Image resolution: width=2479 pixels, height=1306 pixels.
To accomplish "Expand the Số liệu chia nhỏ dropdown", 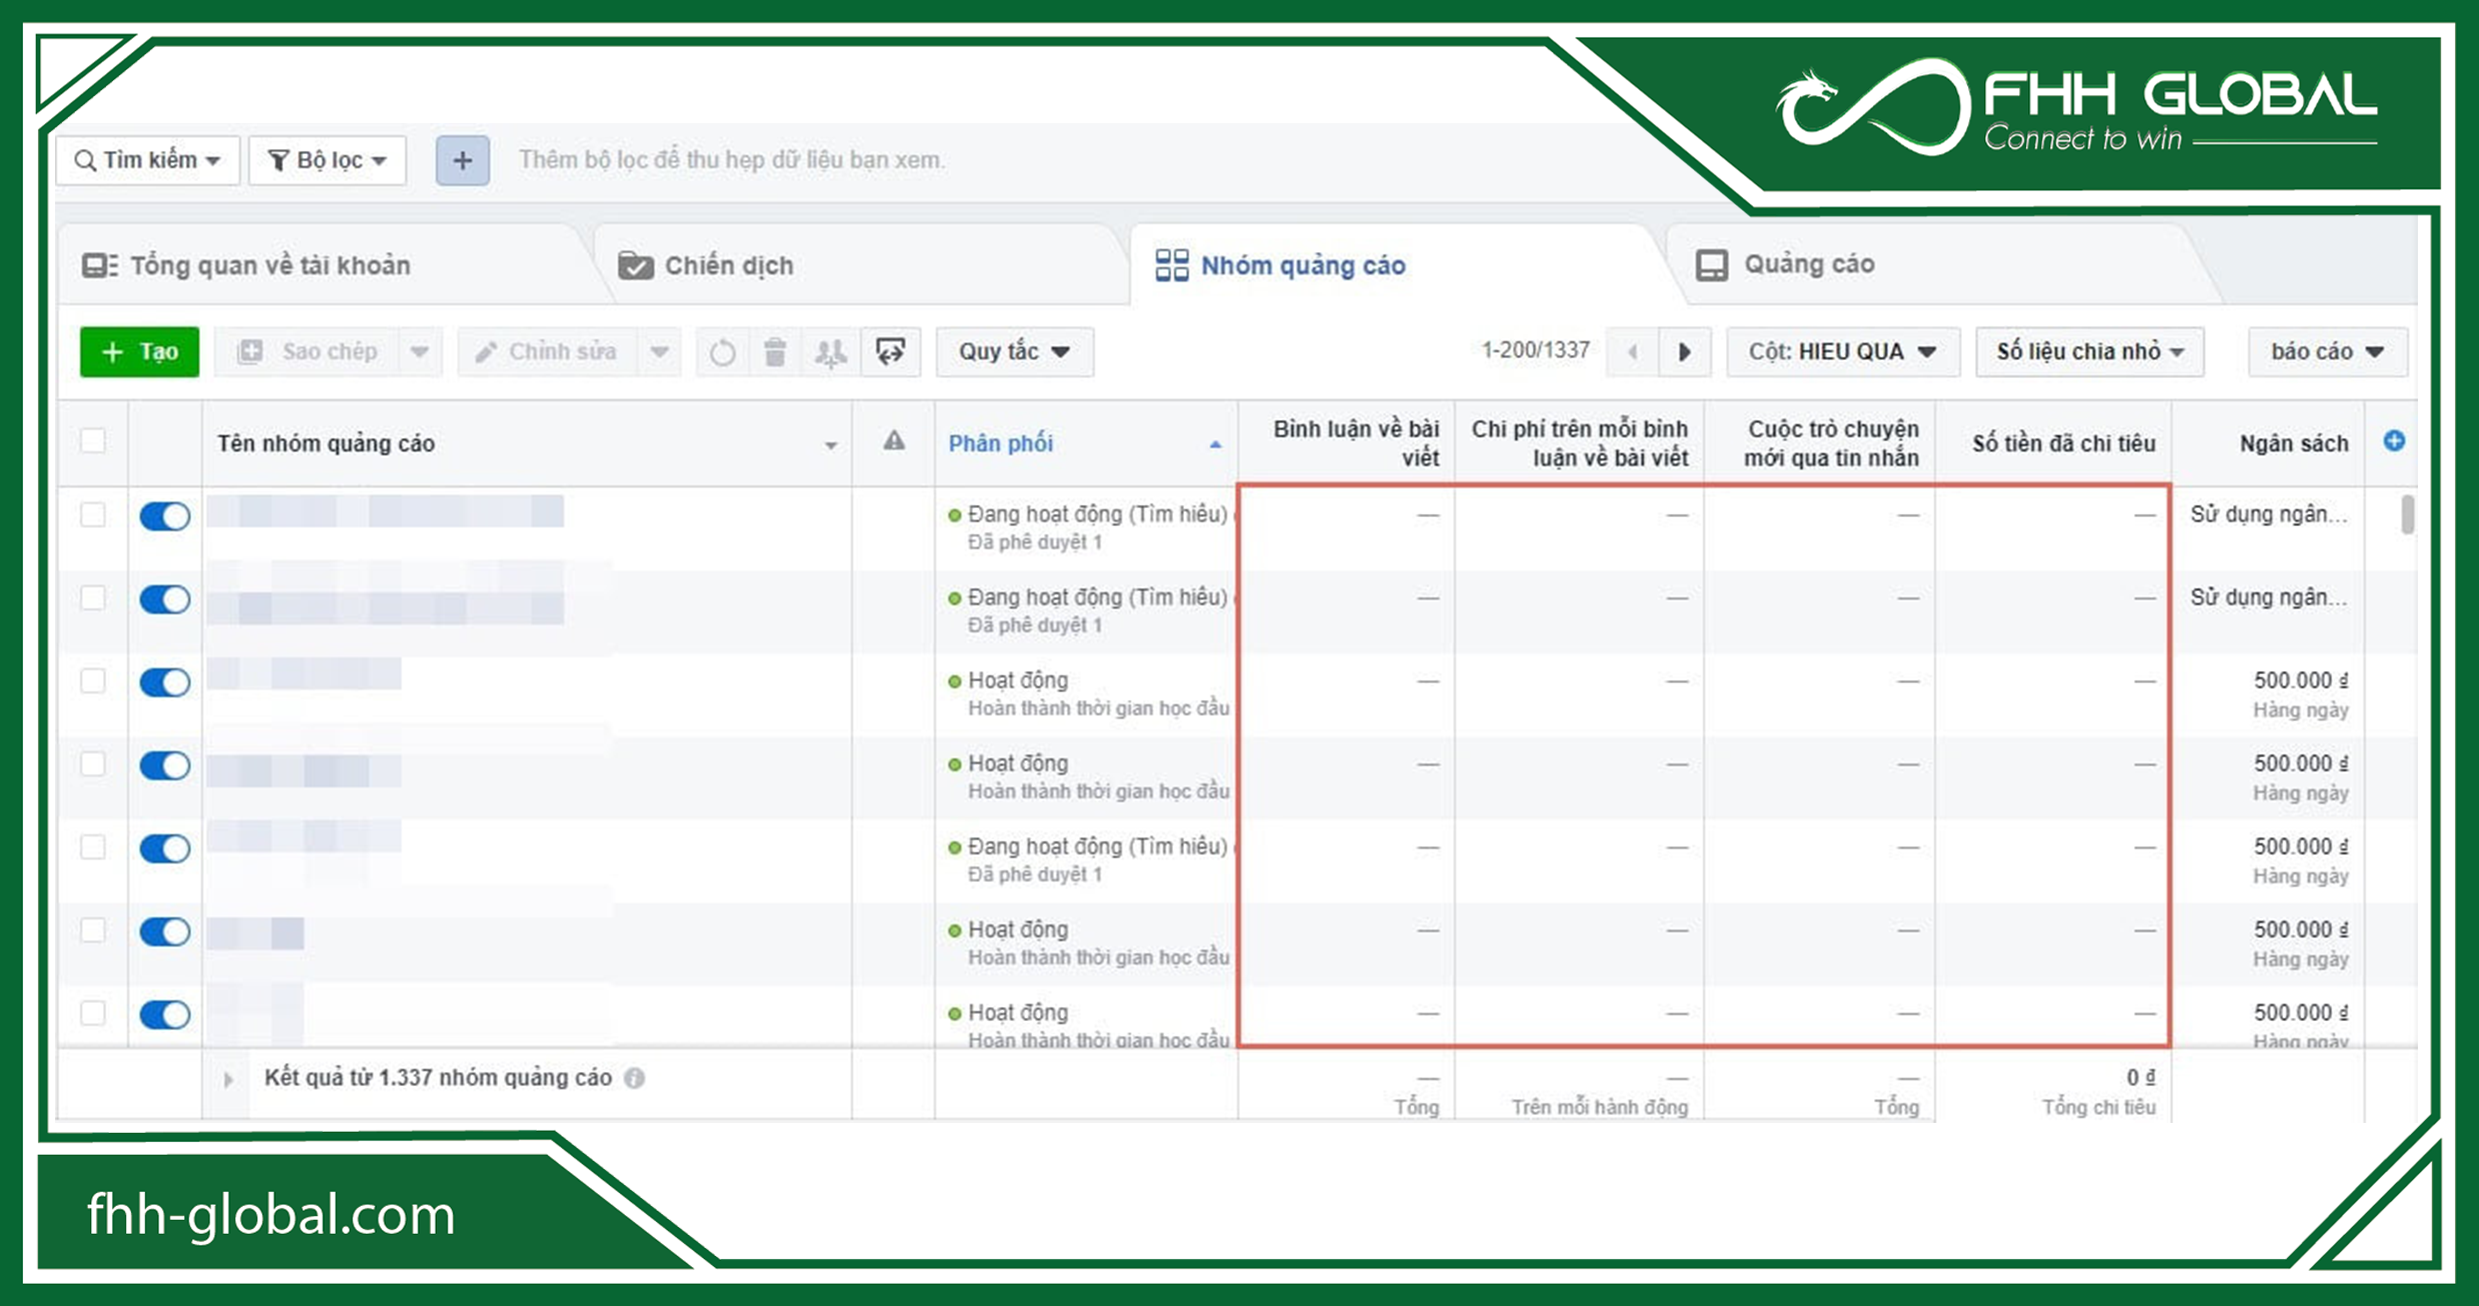I will point(2089,352).
